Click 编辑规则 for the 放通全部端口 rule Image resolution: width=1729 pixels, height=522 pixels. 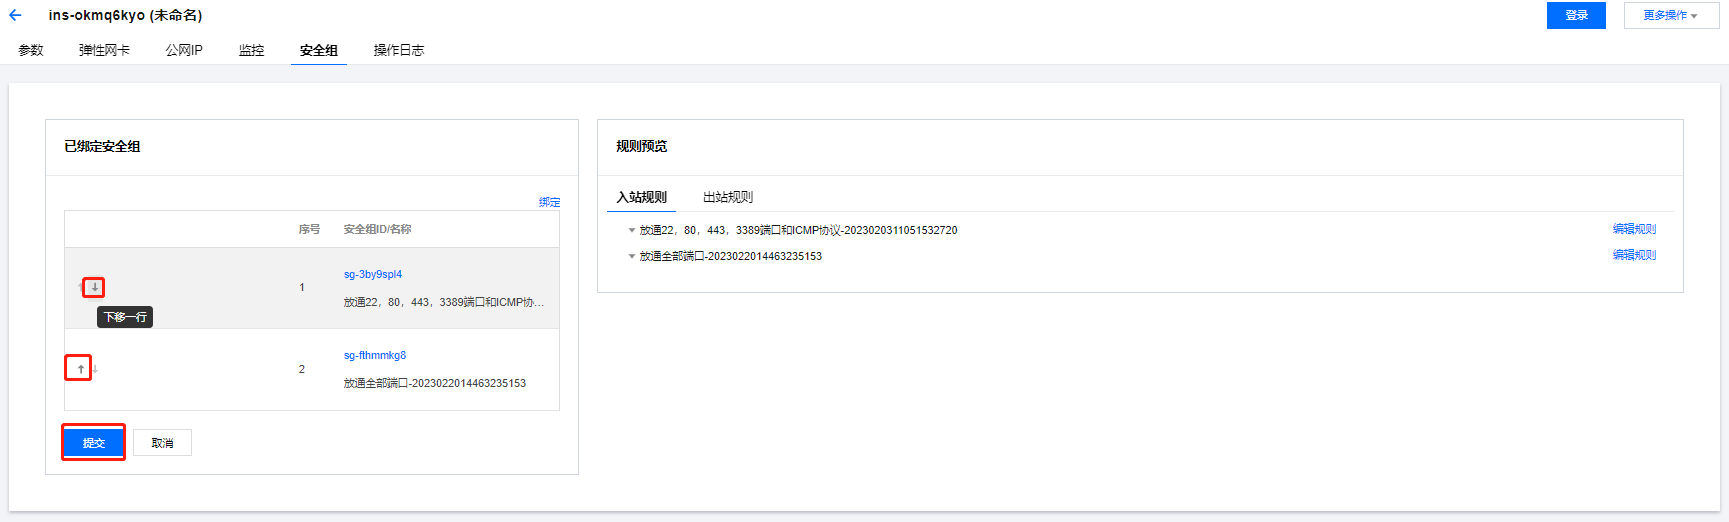1634,255
